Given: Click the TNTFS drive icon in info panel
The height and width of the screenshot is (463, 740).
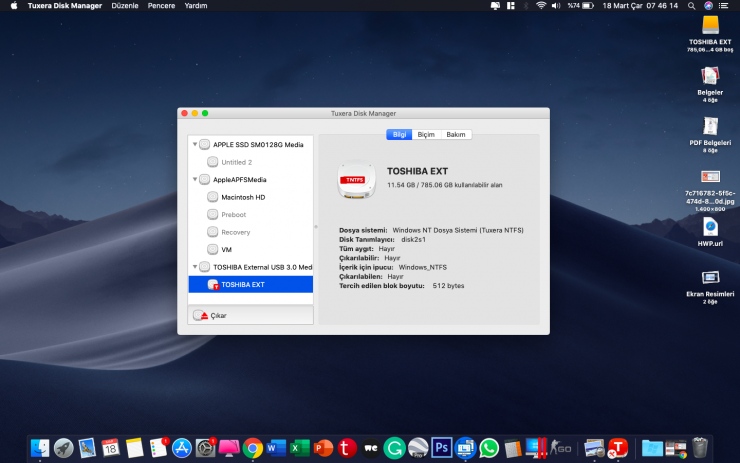Looking at the screenshot, I should click(356, 180).
